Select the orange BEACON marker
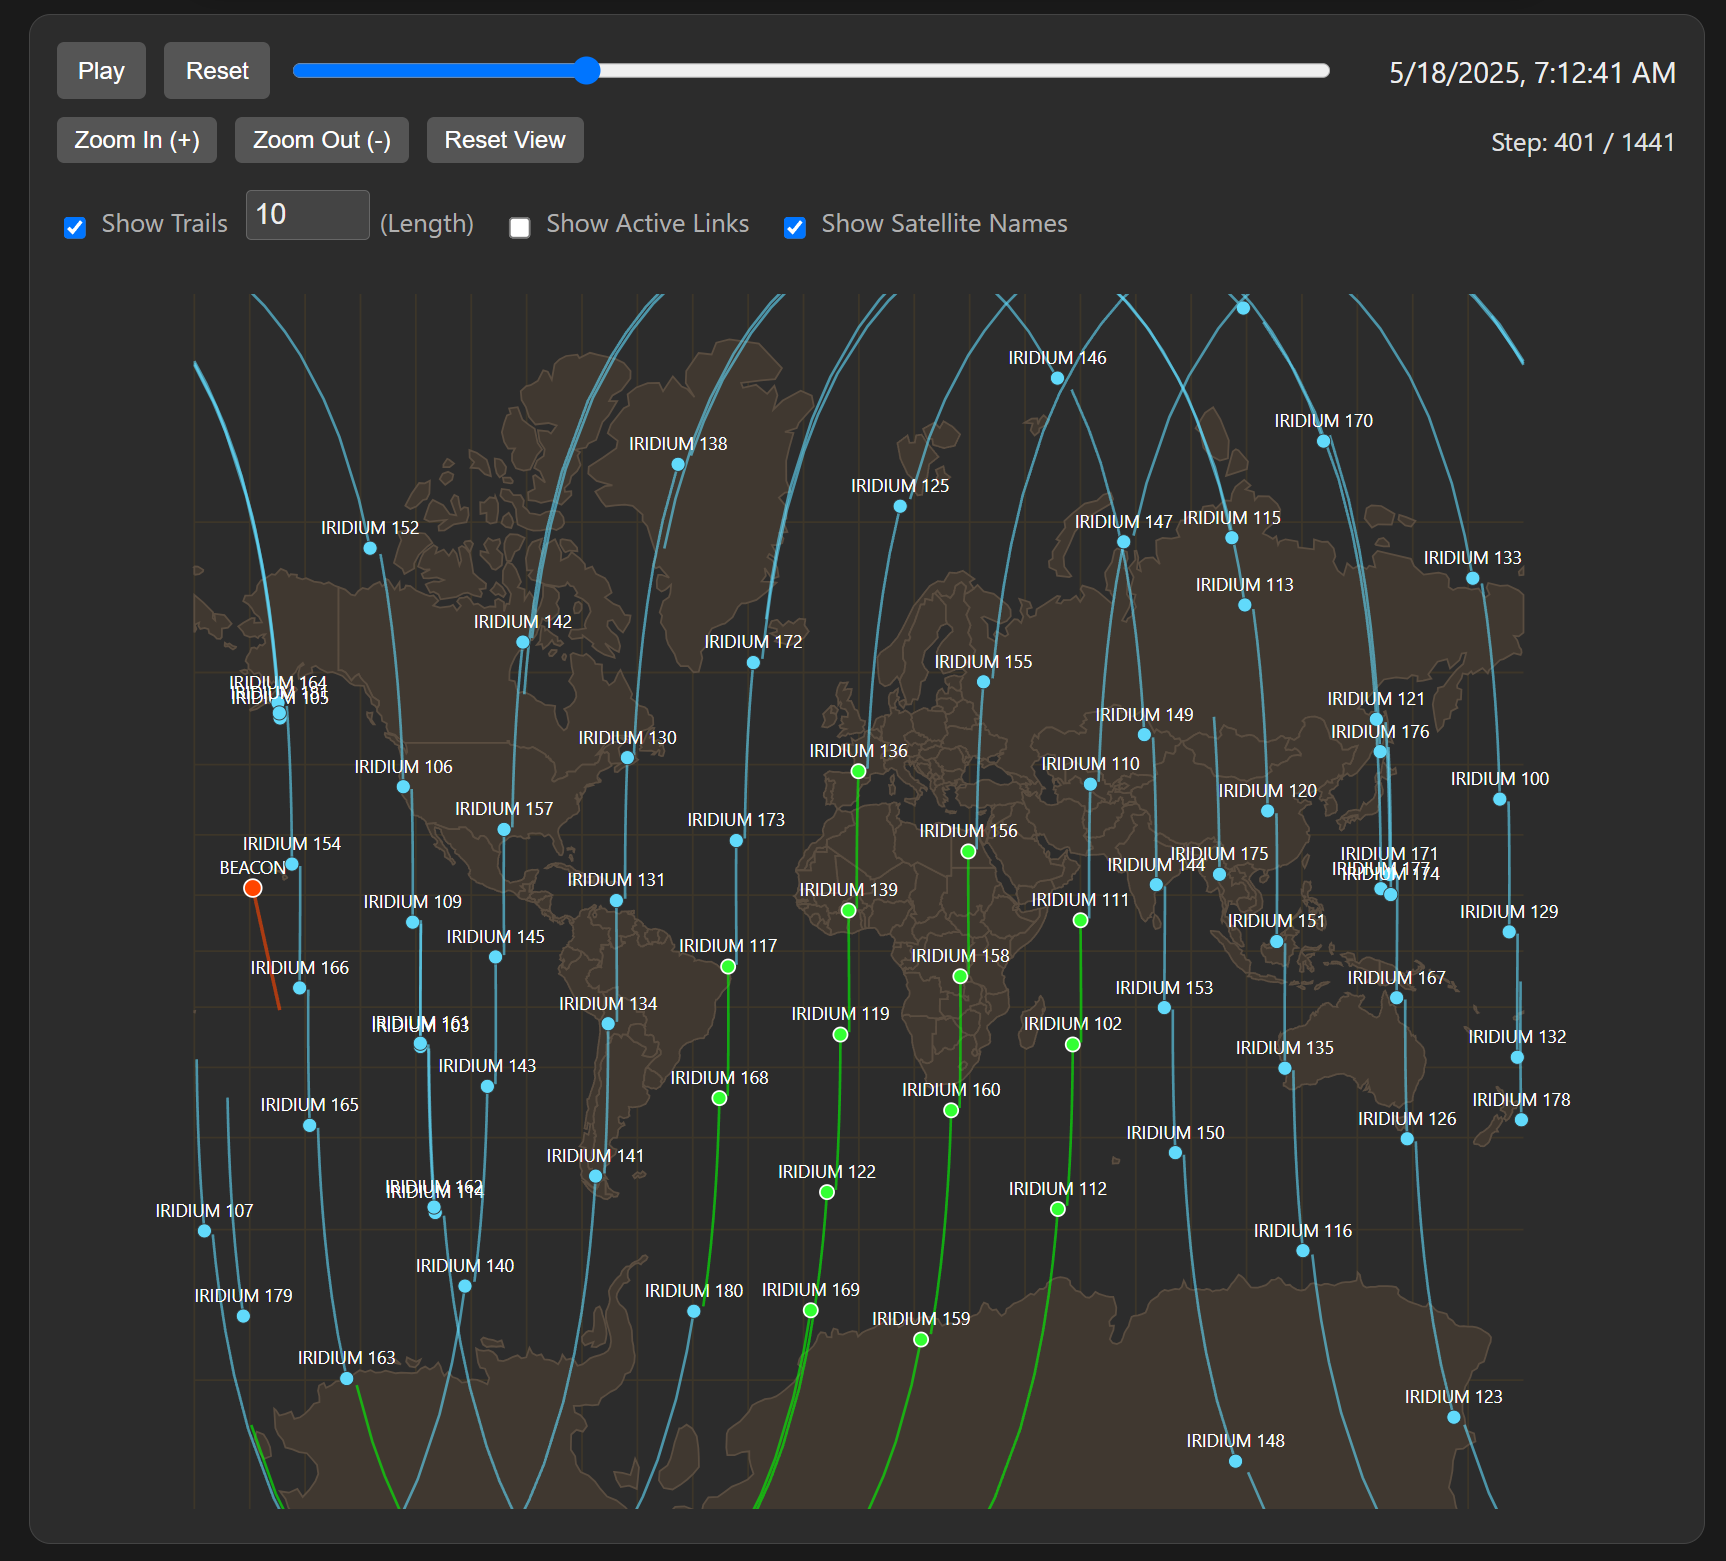 [x=253, y=888]
